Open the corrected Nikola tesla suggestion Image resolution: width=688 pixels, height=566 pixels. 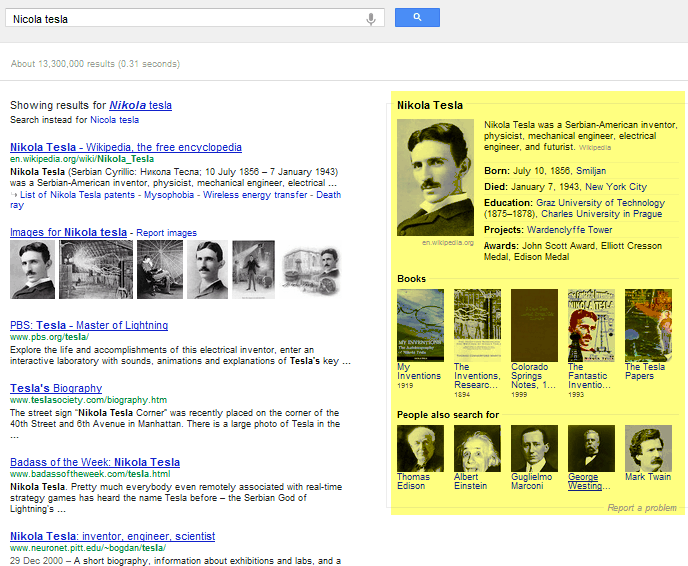tap(140, 105)
